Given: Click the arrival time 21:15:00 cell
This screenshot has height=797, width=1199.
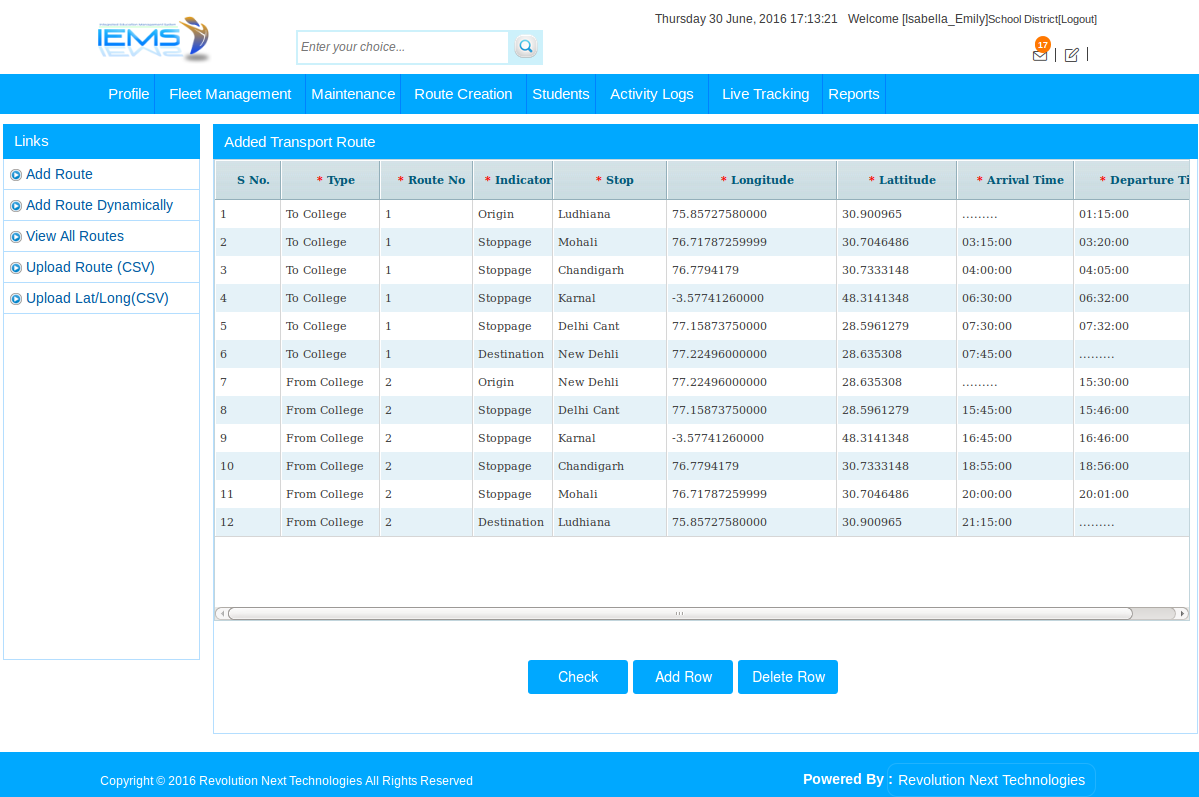Looking at the screenshot, I should tap(1015, 522).
